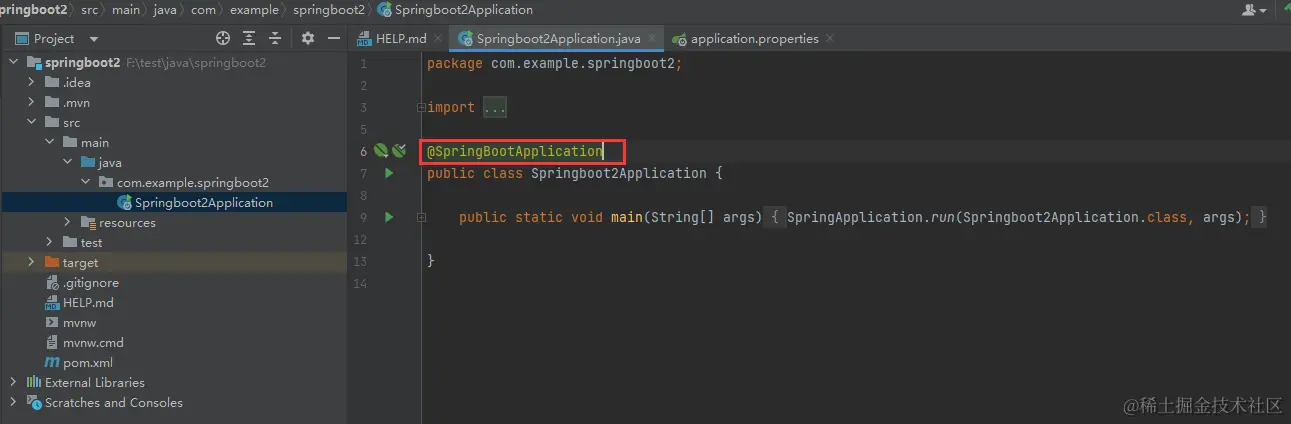
Task: Click the first Spring bean gutter icon on line 6
Action: pos(380,151)
